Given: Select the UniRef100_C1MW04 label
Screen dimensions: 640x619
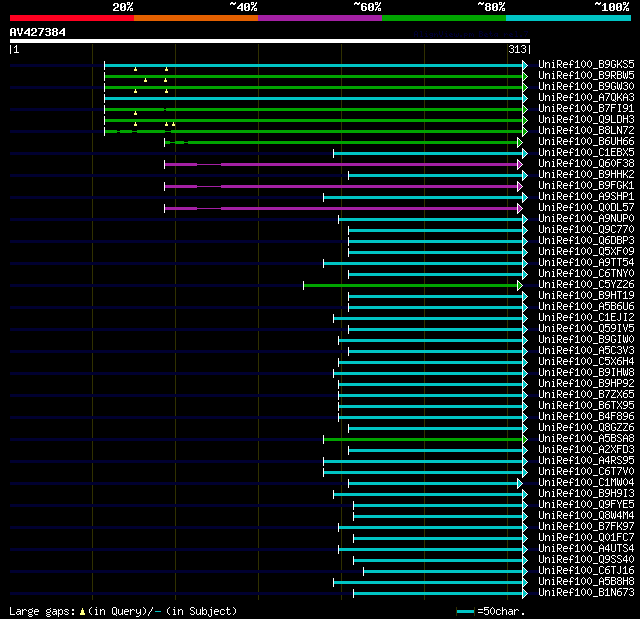Looking at the screenshot, I should click(x=586, y=483).
